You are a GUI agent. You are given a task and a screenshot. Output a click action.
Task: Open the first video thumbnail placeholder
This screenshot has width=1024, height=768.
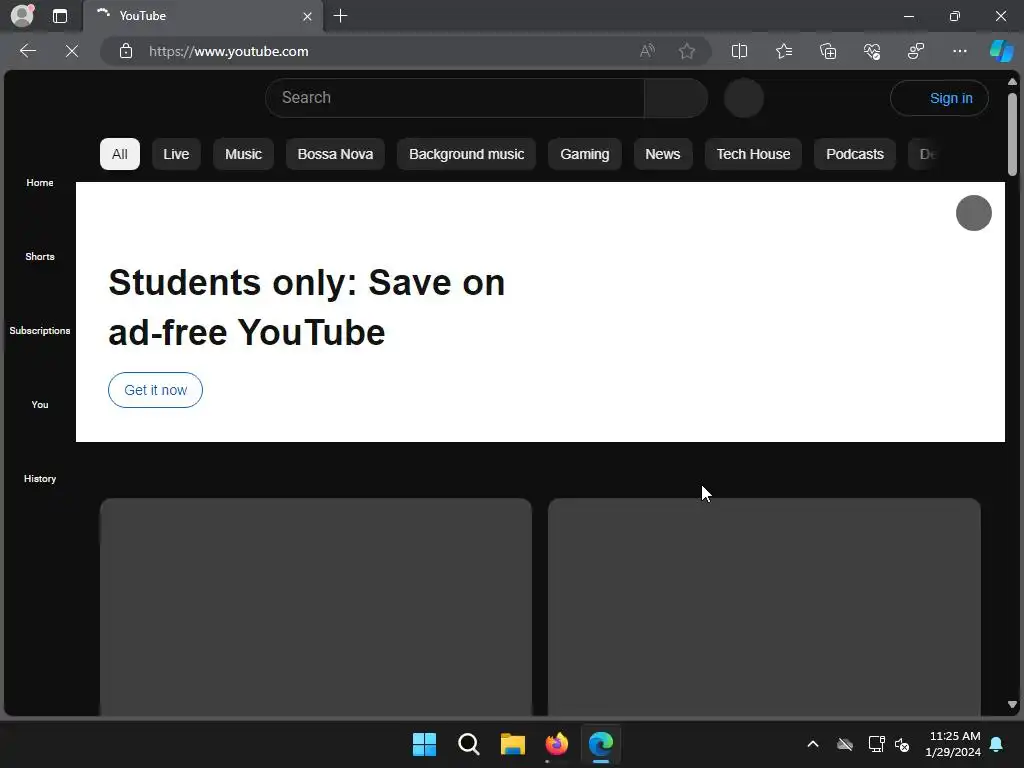click(x=316, y=607)
